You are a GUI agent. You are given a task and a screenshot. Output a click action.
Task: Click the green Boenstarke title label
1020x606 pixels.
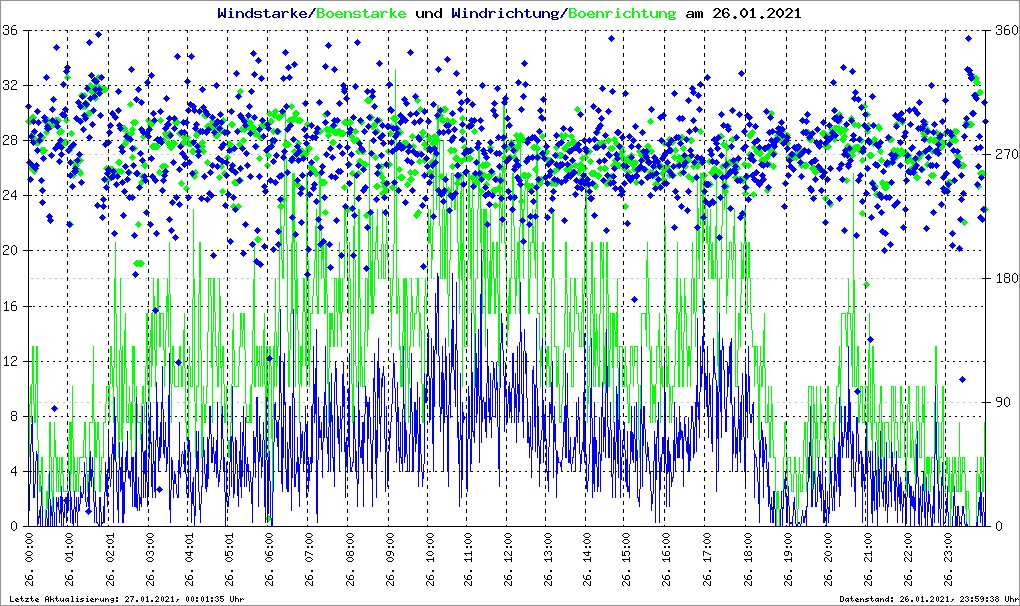[x=361, y=14]
